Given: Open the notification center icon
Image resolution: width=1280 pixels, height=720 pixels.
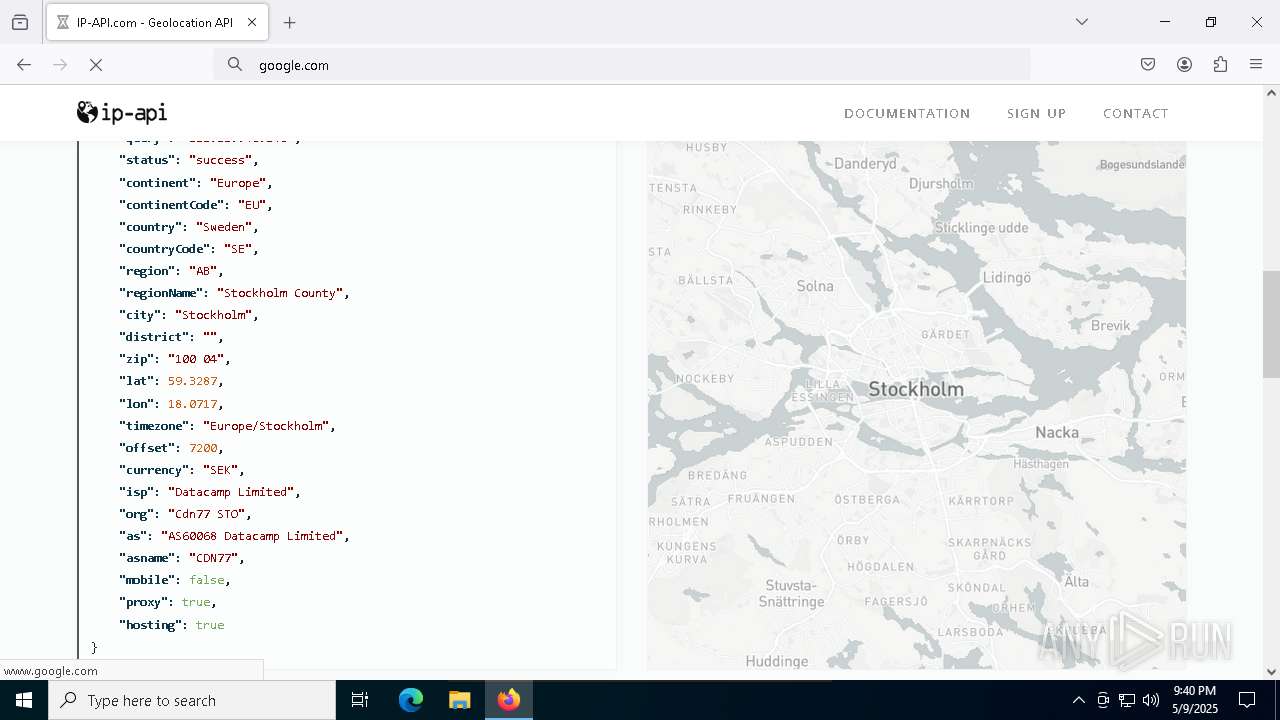Looking at the screenshot, I should (1247, 700).
